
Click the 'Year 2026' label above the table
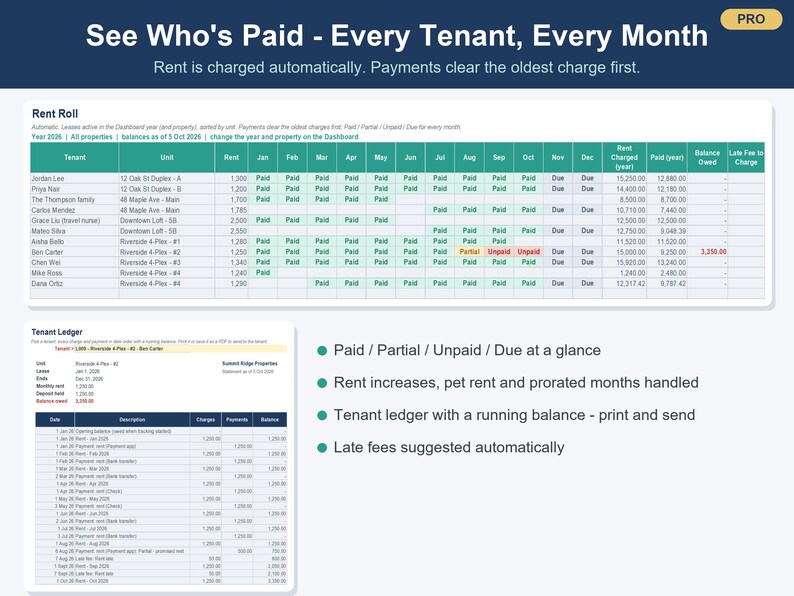tap(47, 137)
